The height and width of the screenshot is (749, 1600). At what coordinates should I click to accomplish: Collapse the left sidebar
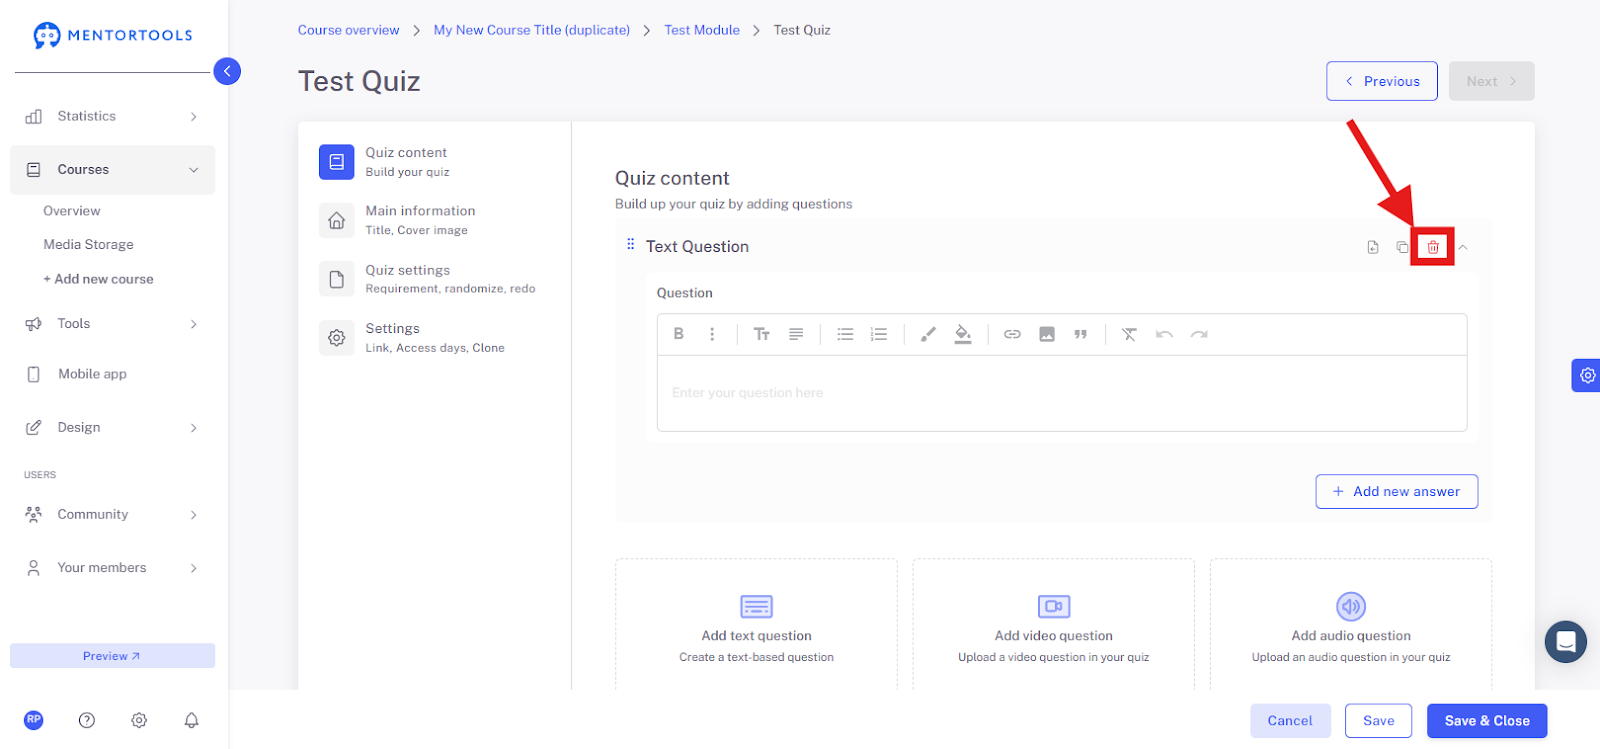pos(227,71)
